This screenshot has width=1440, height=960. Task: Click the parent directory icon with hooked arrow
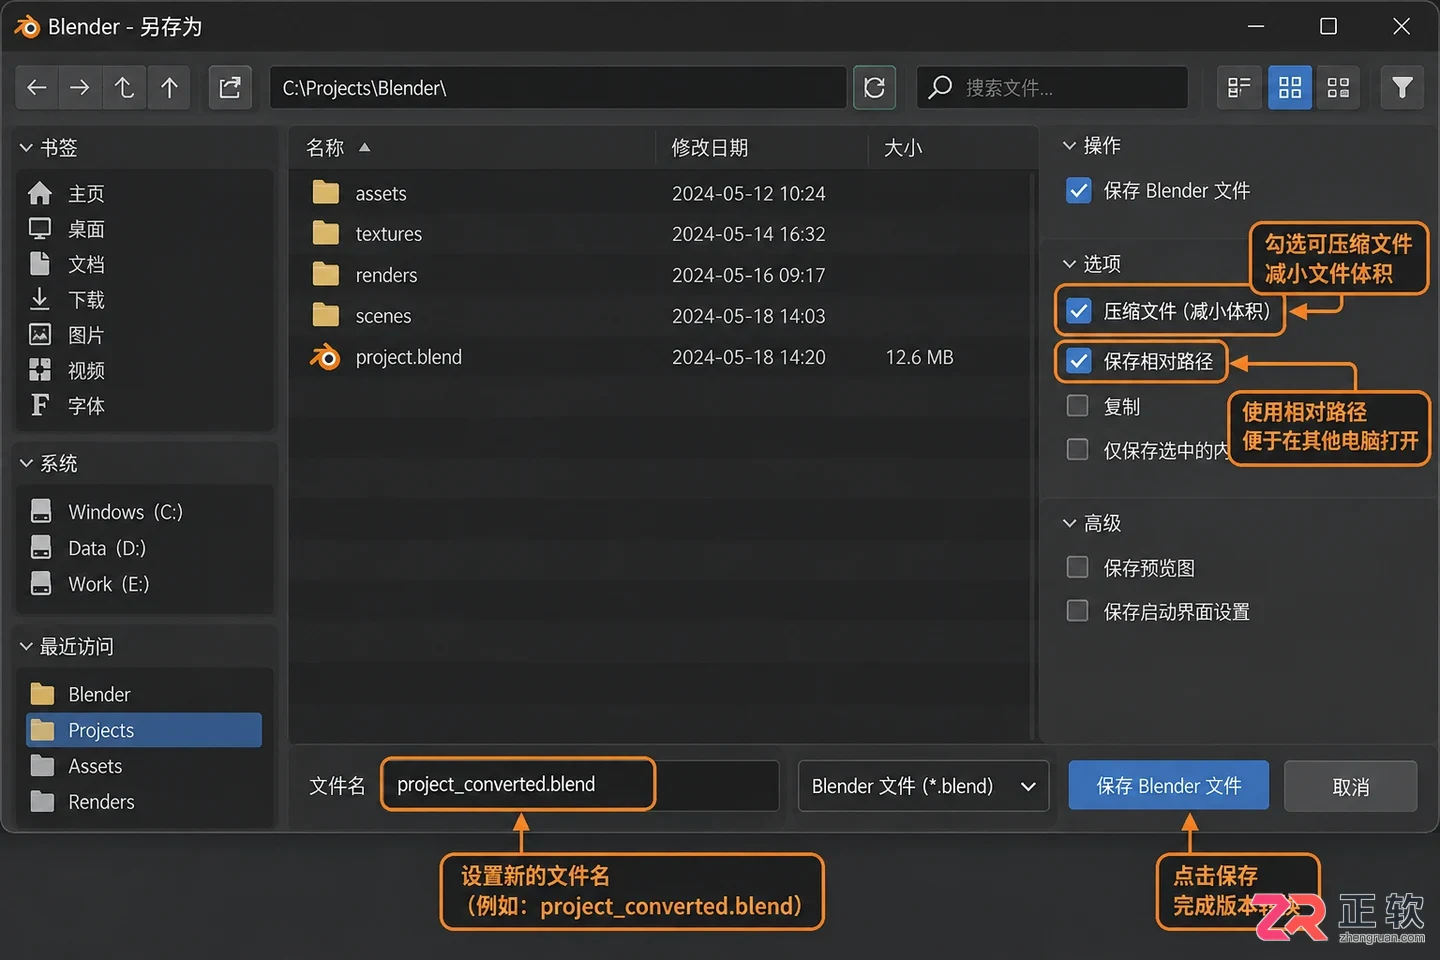click(x=124, y=88)
